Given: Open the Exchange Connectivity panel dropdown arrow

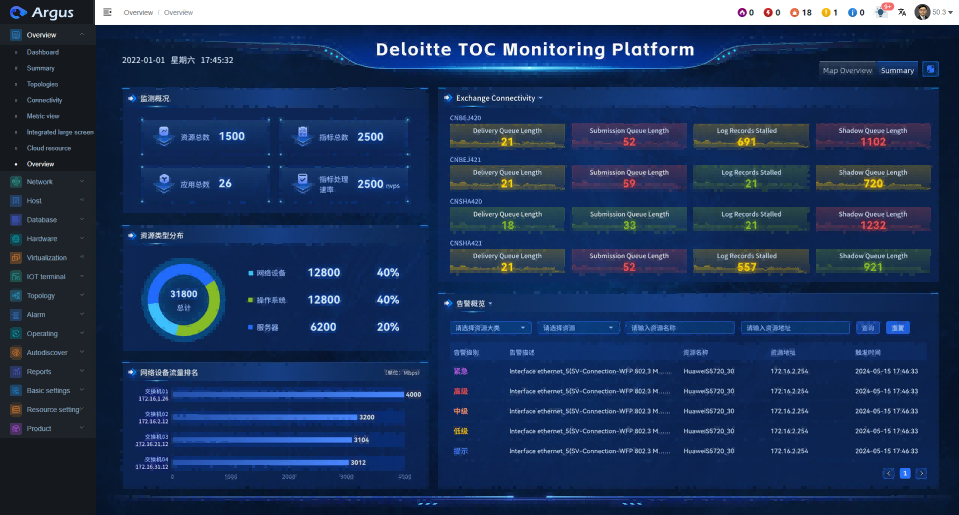Looking at the screenshot, I should [x=540, y=98].
